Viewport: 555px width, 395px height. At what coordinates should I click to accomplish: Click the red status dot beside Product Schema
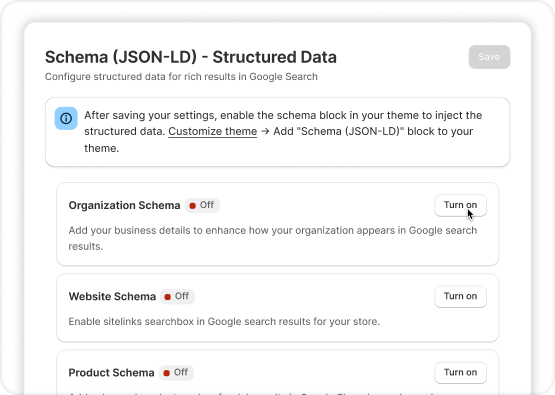tap(166, 373)
